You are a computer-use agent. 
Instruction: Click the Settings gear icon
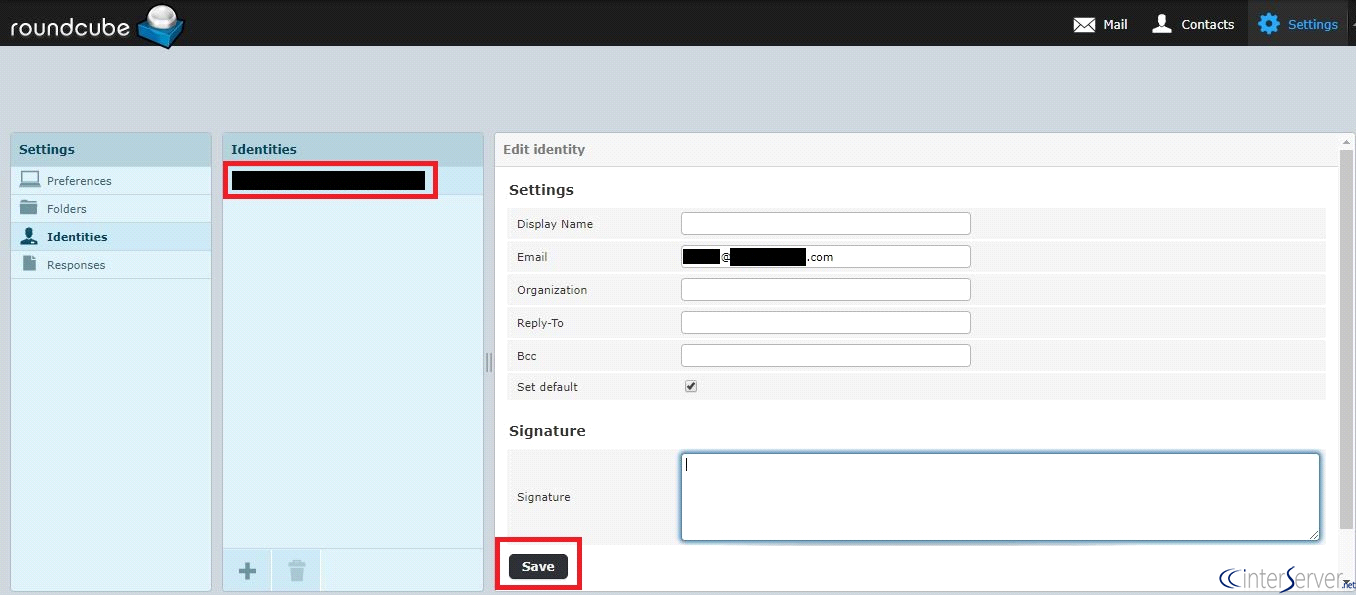coord(1269,24)
